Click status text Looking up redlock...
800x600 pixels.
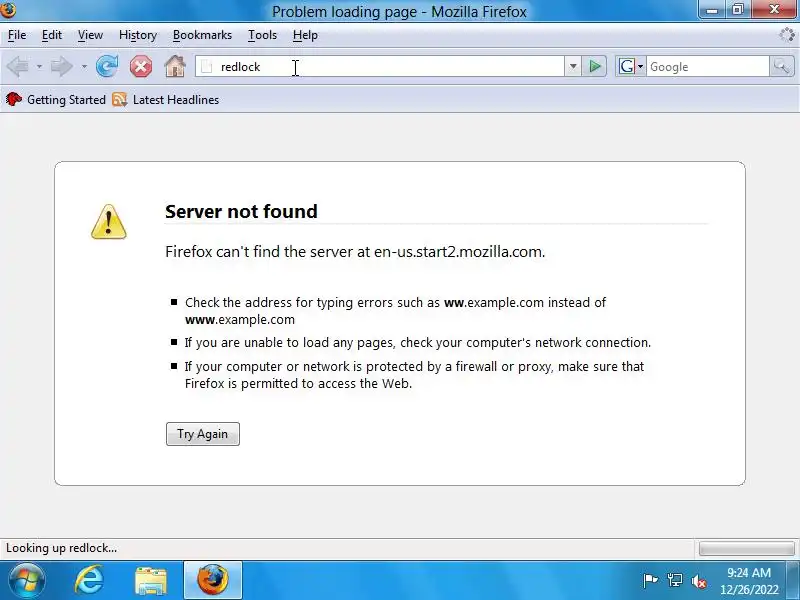coord(61,548)
